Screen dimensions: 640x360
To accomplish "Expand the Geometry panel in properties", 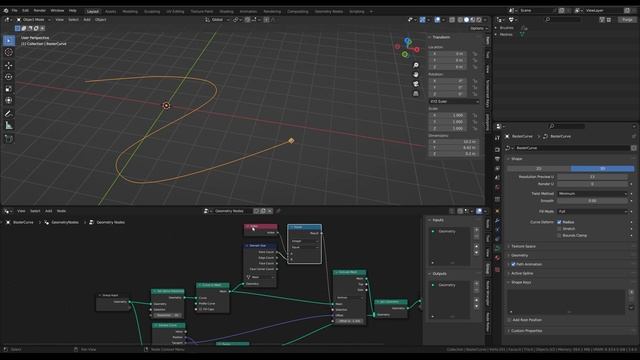I will point(519,256).
